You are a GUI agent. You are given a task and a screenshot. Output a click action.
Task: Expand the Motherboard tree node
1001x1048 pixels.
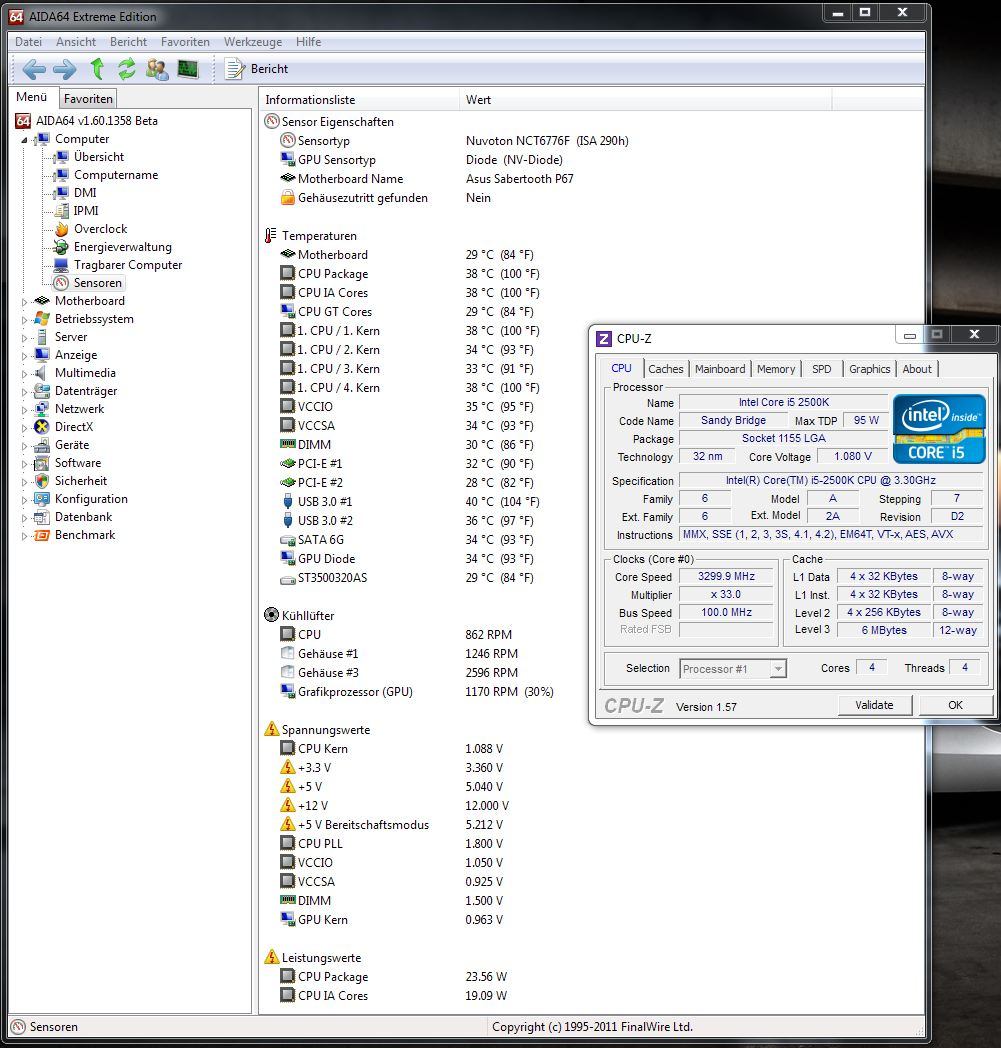pyautogui.click(x=25, y=301)
